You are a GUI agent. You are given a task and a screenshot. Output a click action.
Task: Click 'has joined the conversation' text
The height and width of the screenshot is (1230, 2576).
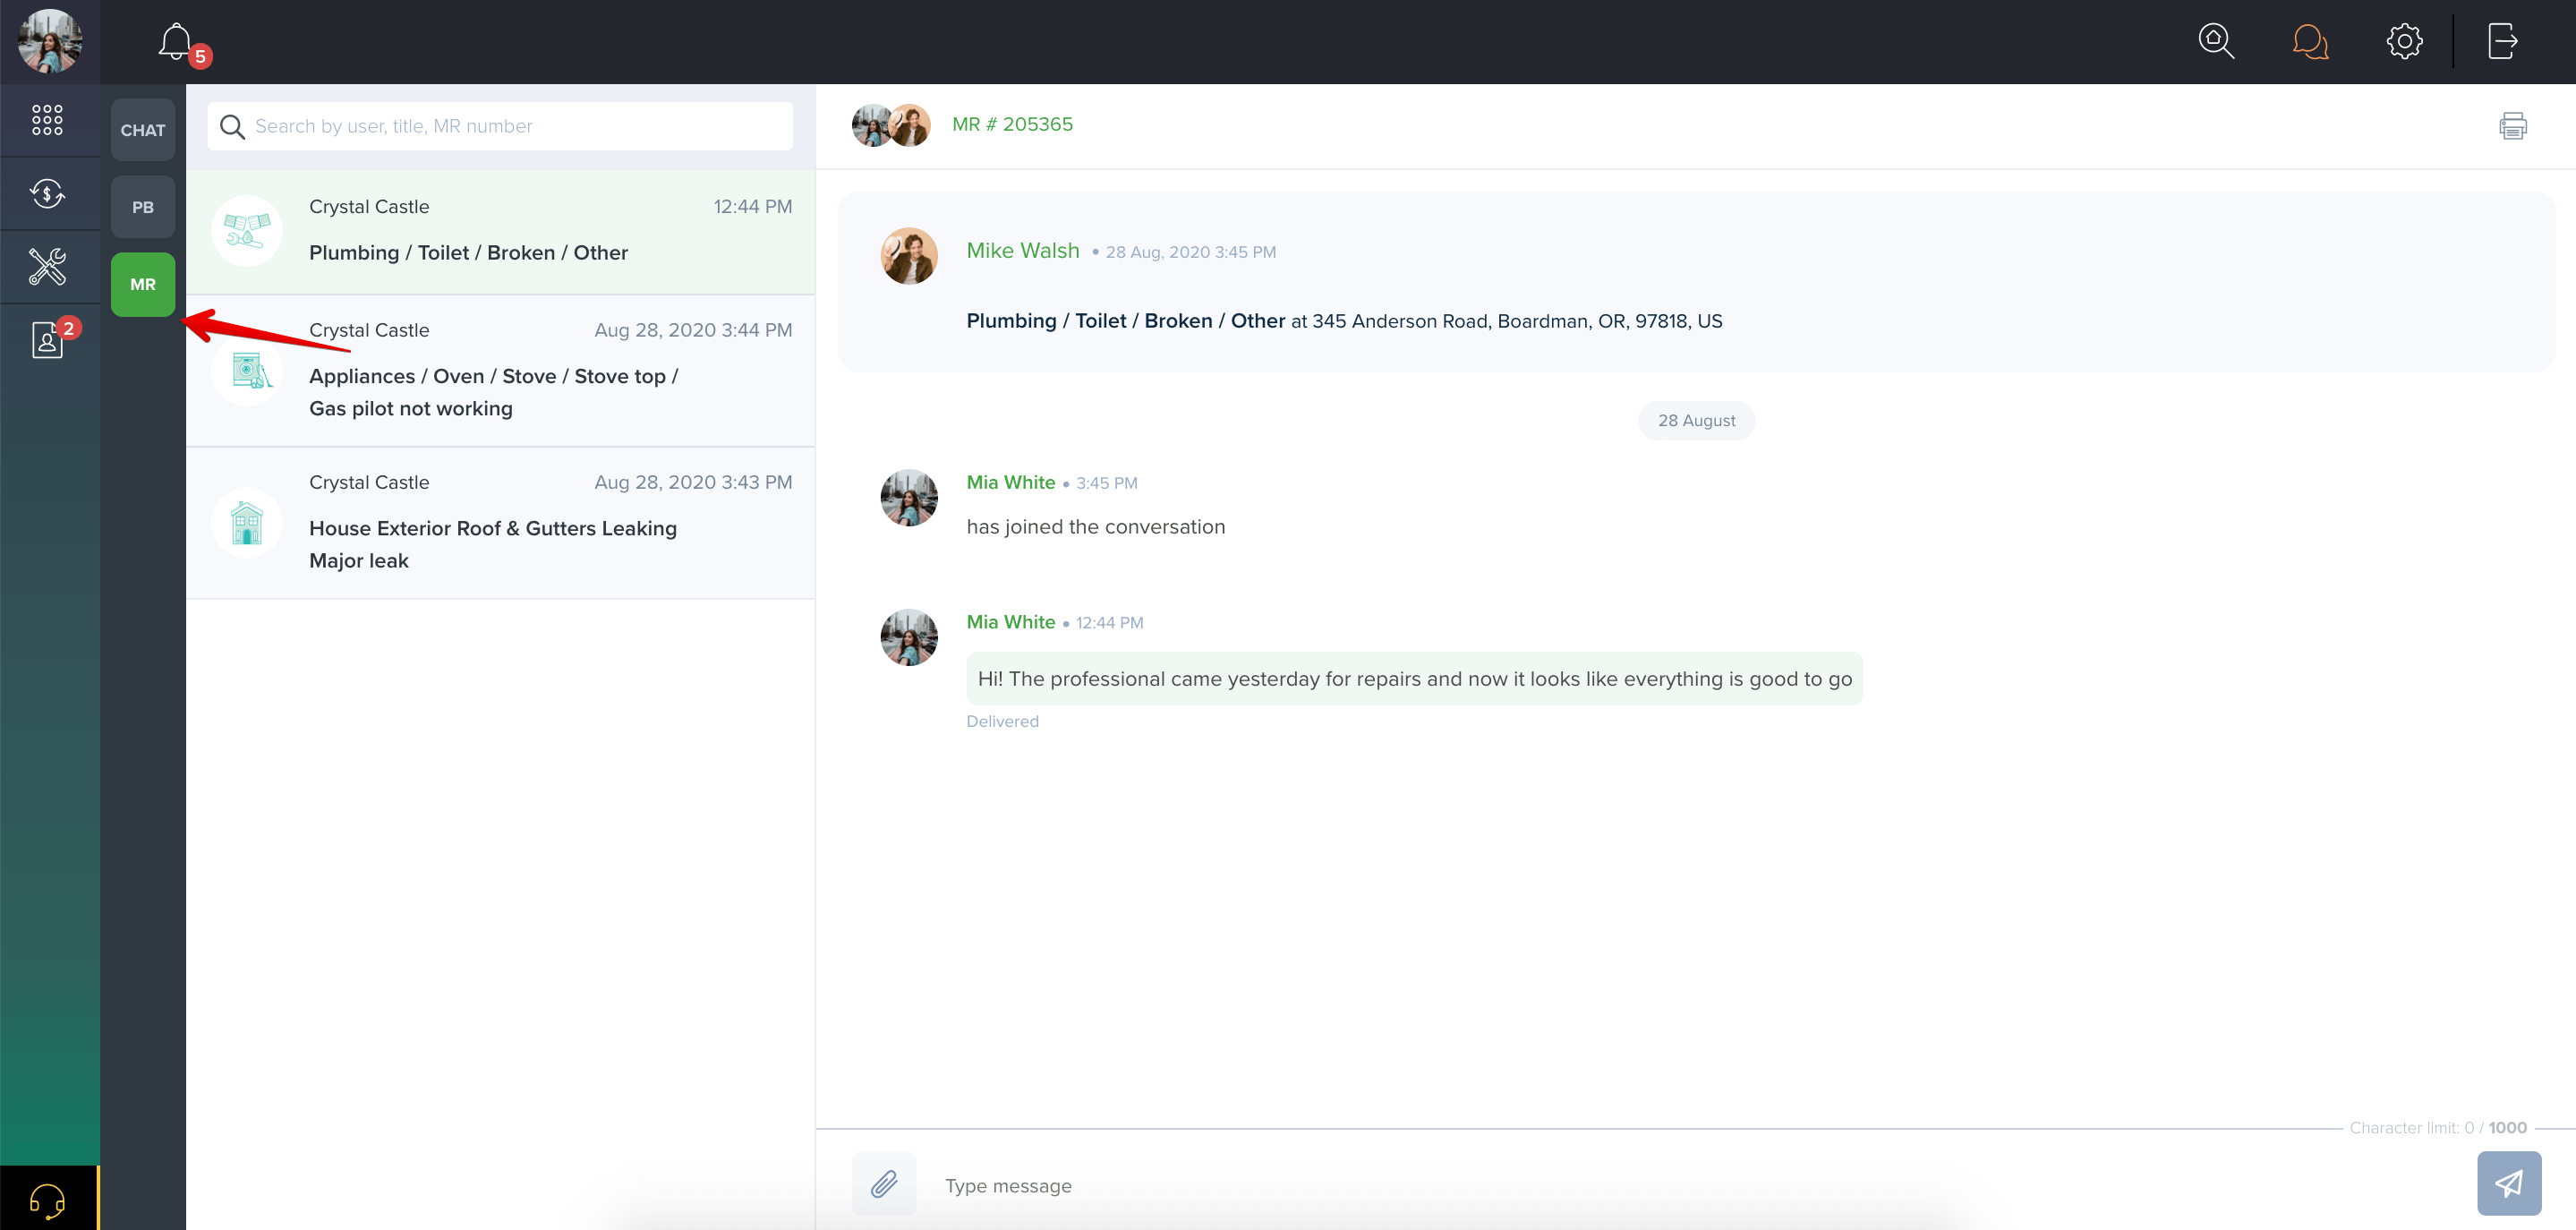(x=1095, y=527)
